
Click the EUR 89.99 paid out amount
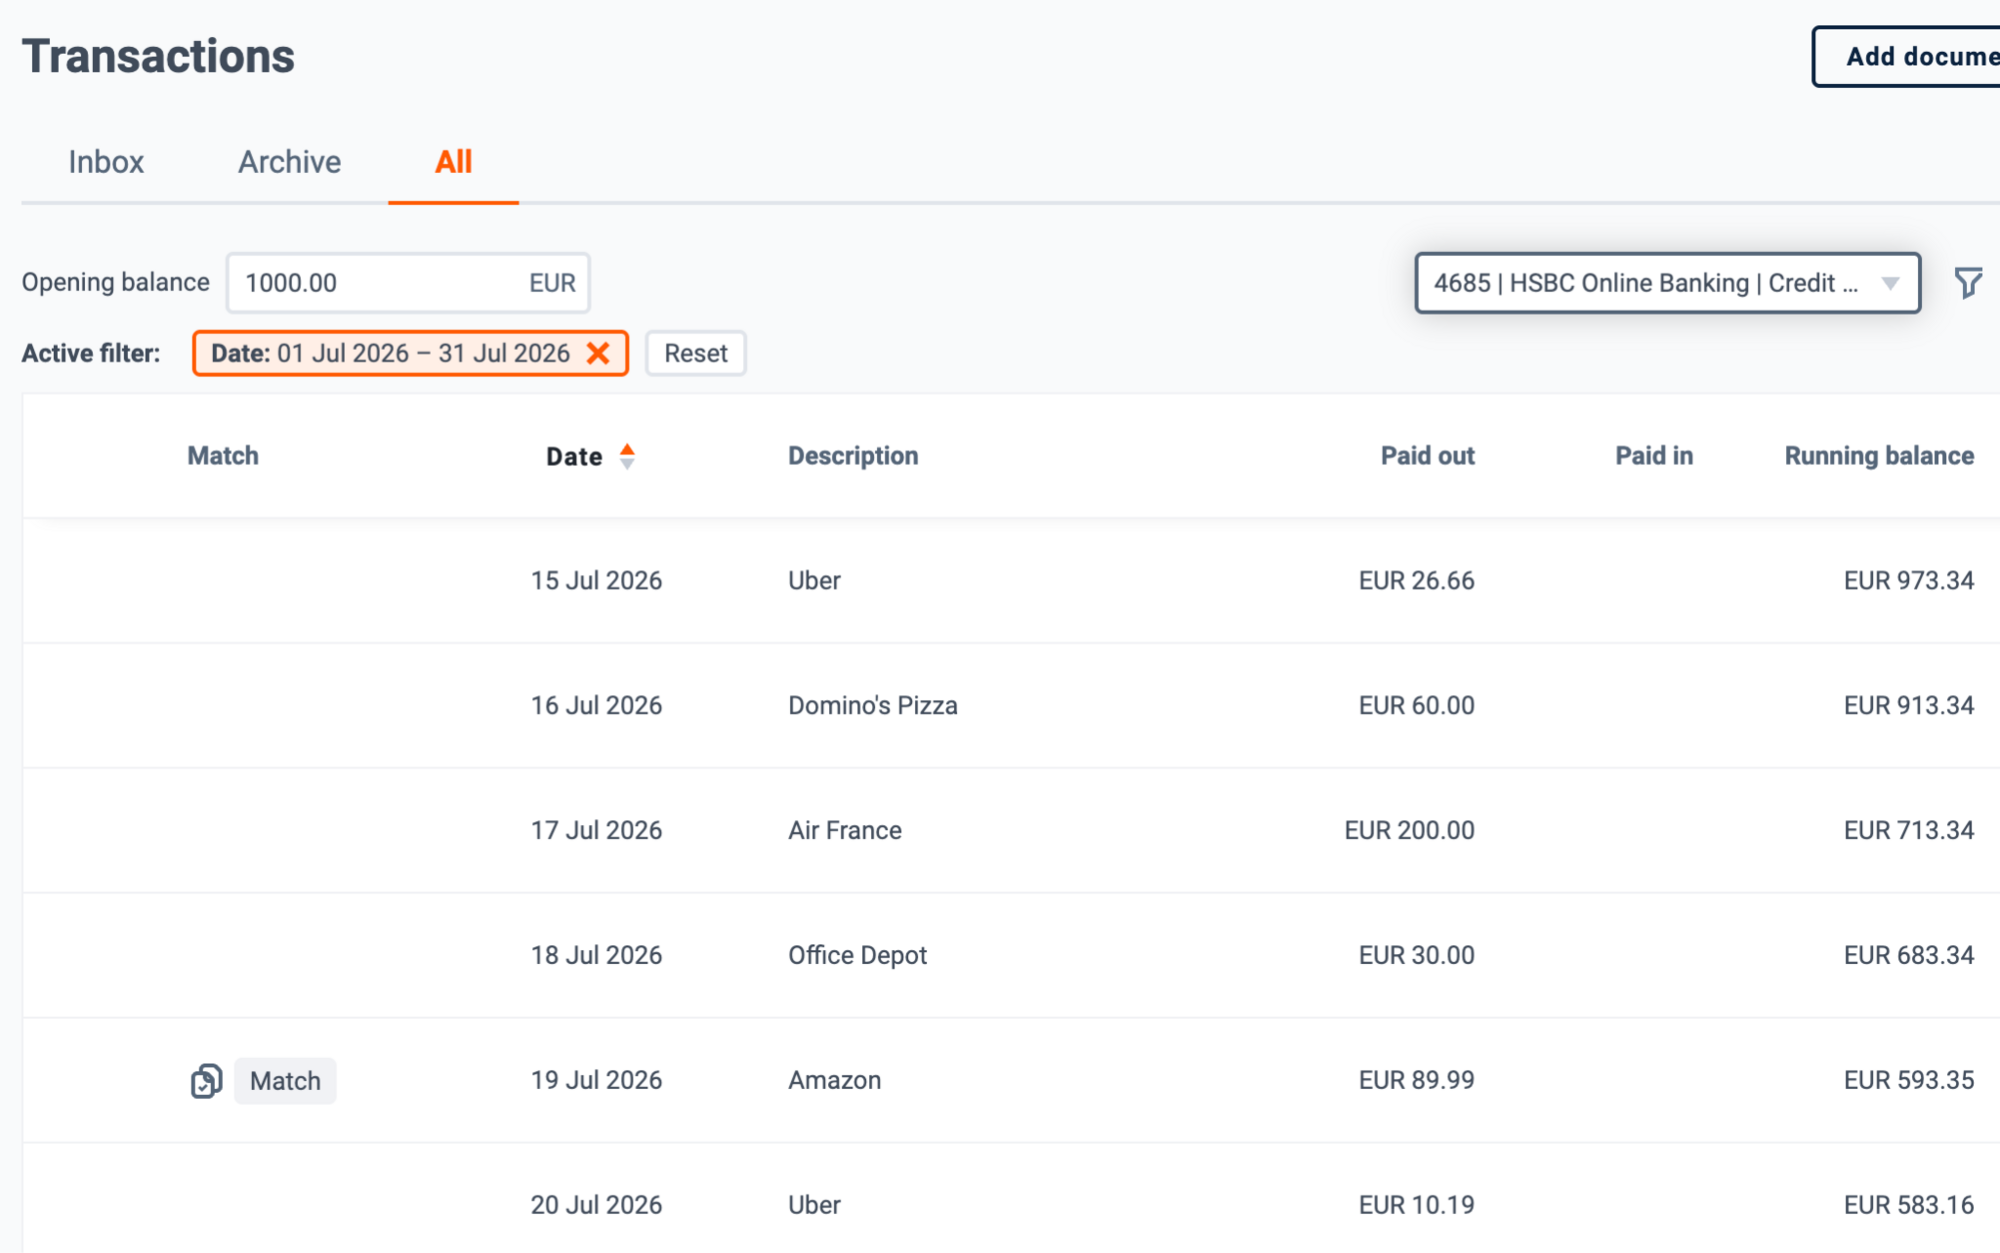point(1416,1080)
